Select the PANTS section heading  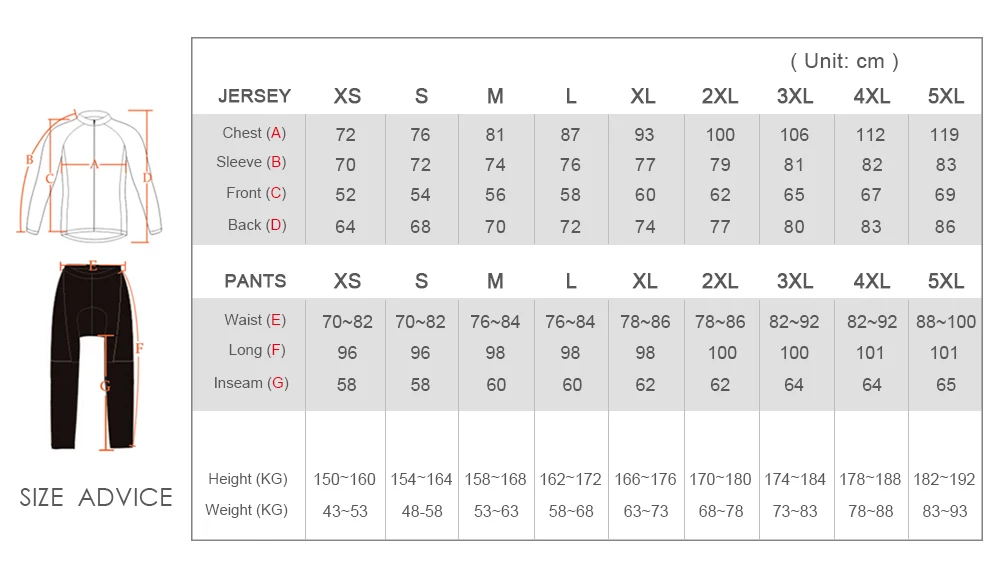tap(255, 281)
